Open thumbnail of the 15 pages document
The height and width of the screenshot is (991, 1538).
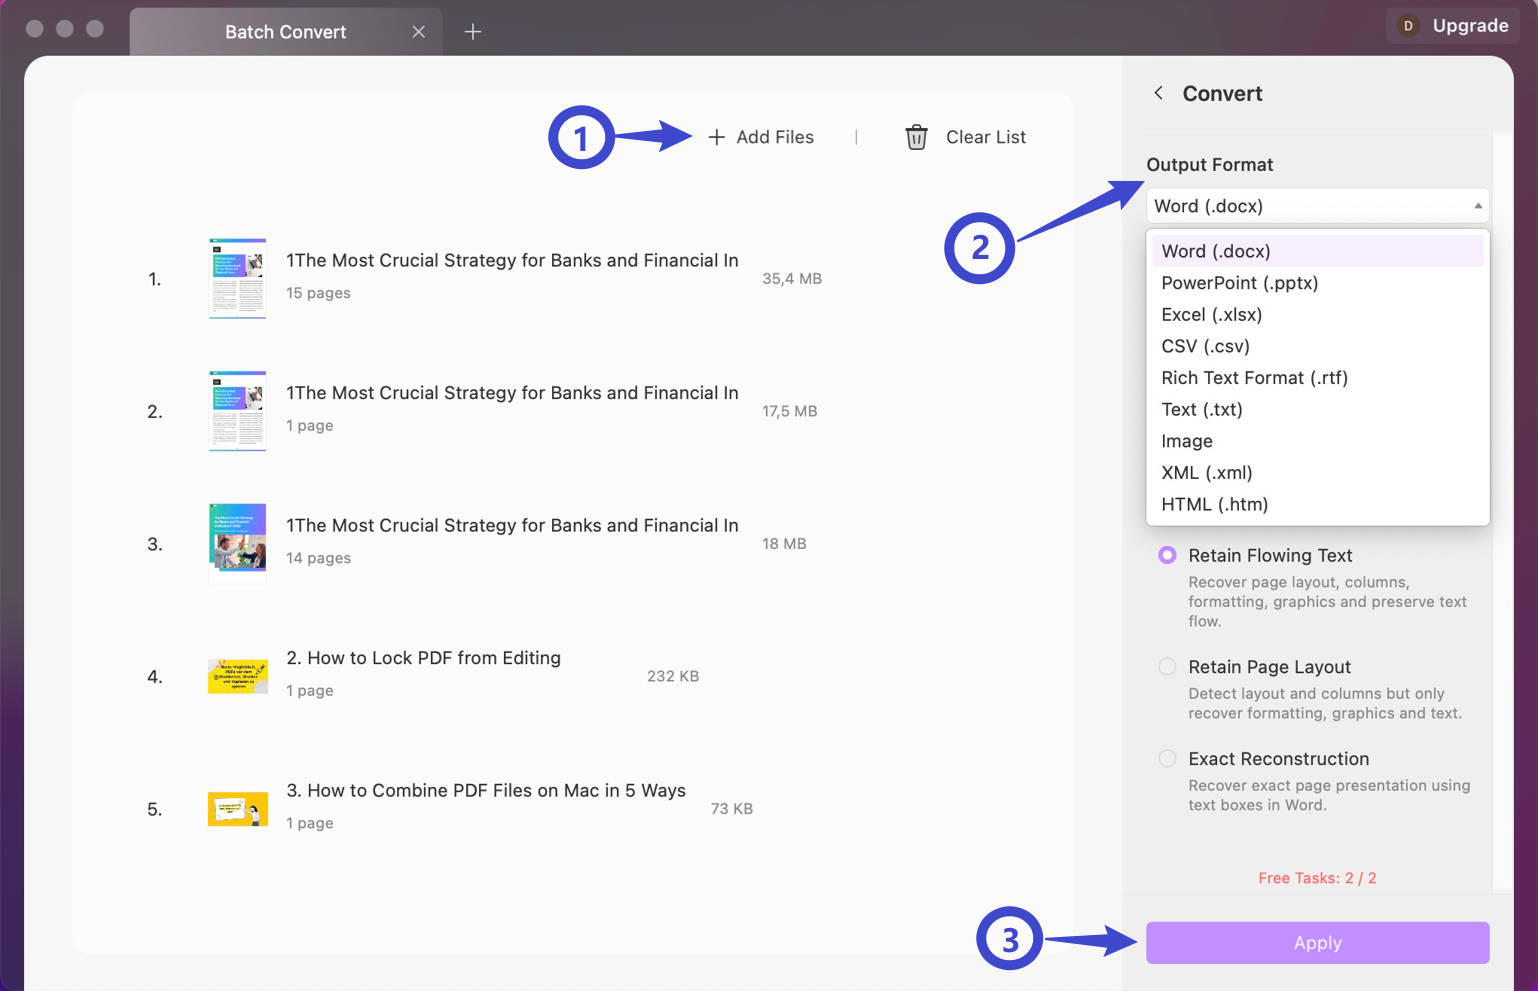point(237,278)
